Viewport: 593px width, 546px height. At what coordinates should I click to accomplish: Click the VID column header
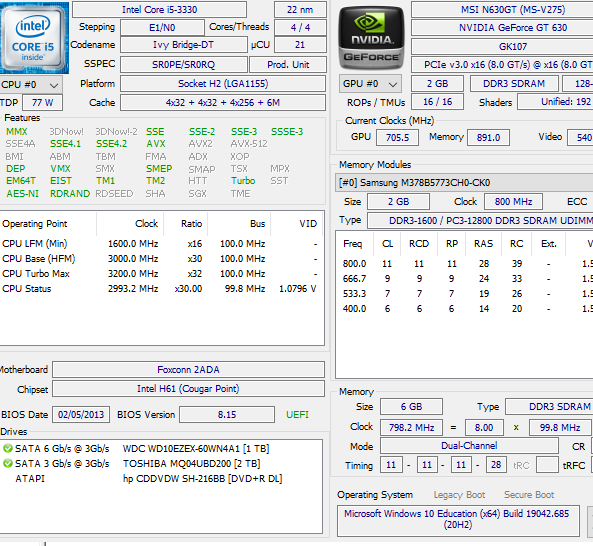click(297, 224)
